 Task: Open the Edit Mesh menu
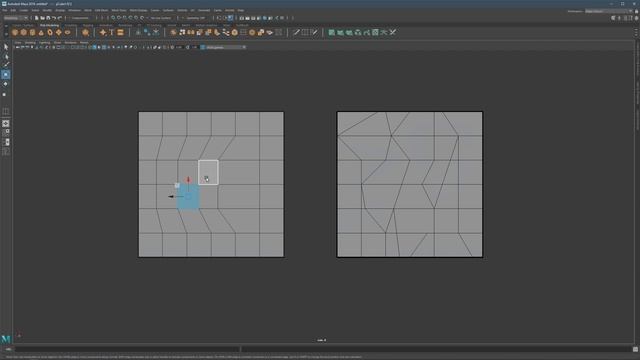102,10
